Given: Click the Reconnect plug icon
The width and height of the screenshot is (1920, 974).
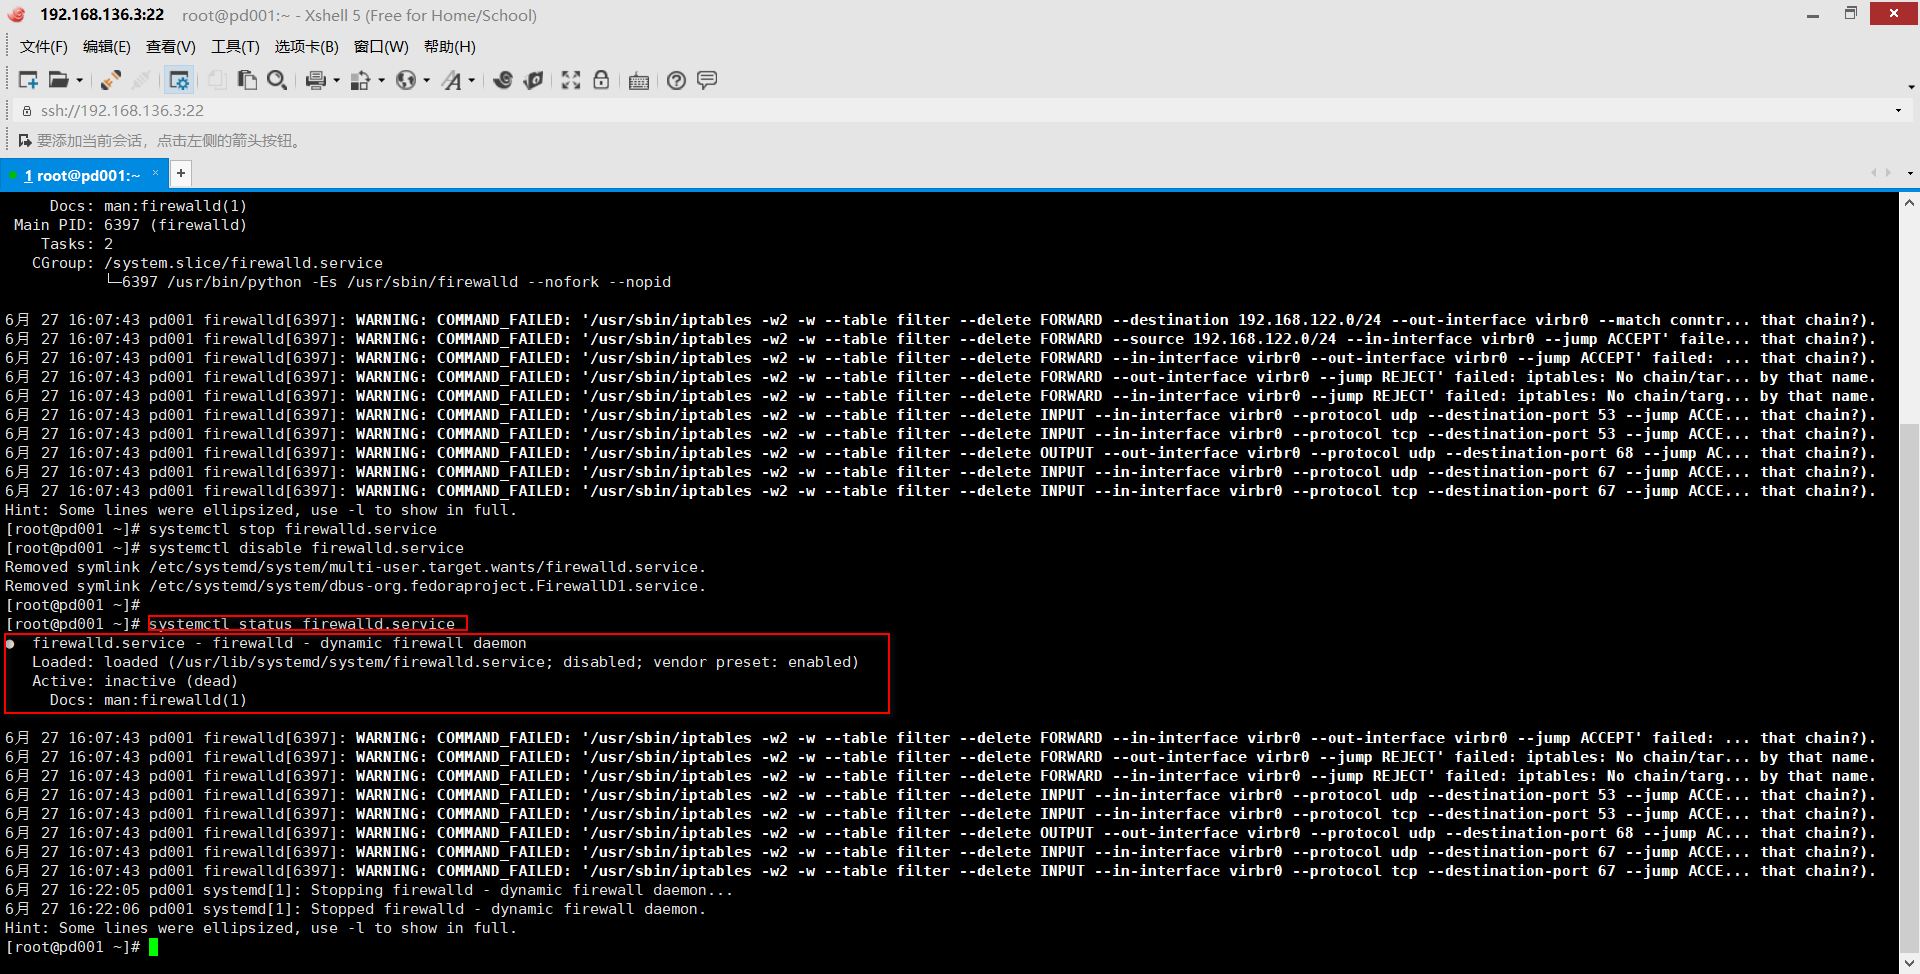Looking at the screenshot, I should (110, 80).
